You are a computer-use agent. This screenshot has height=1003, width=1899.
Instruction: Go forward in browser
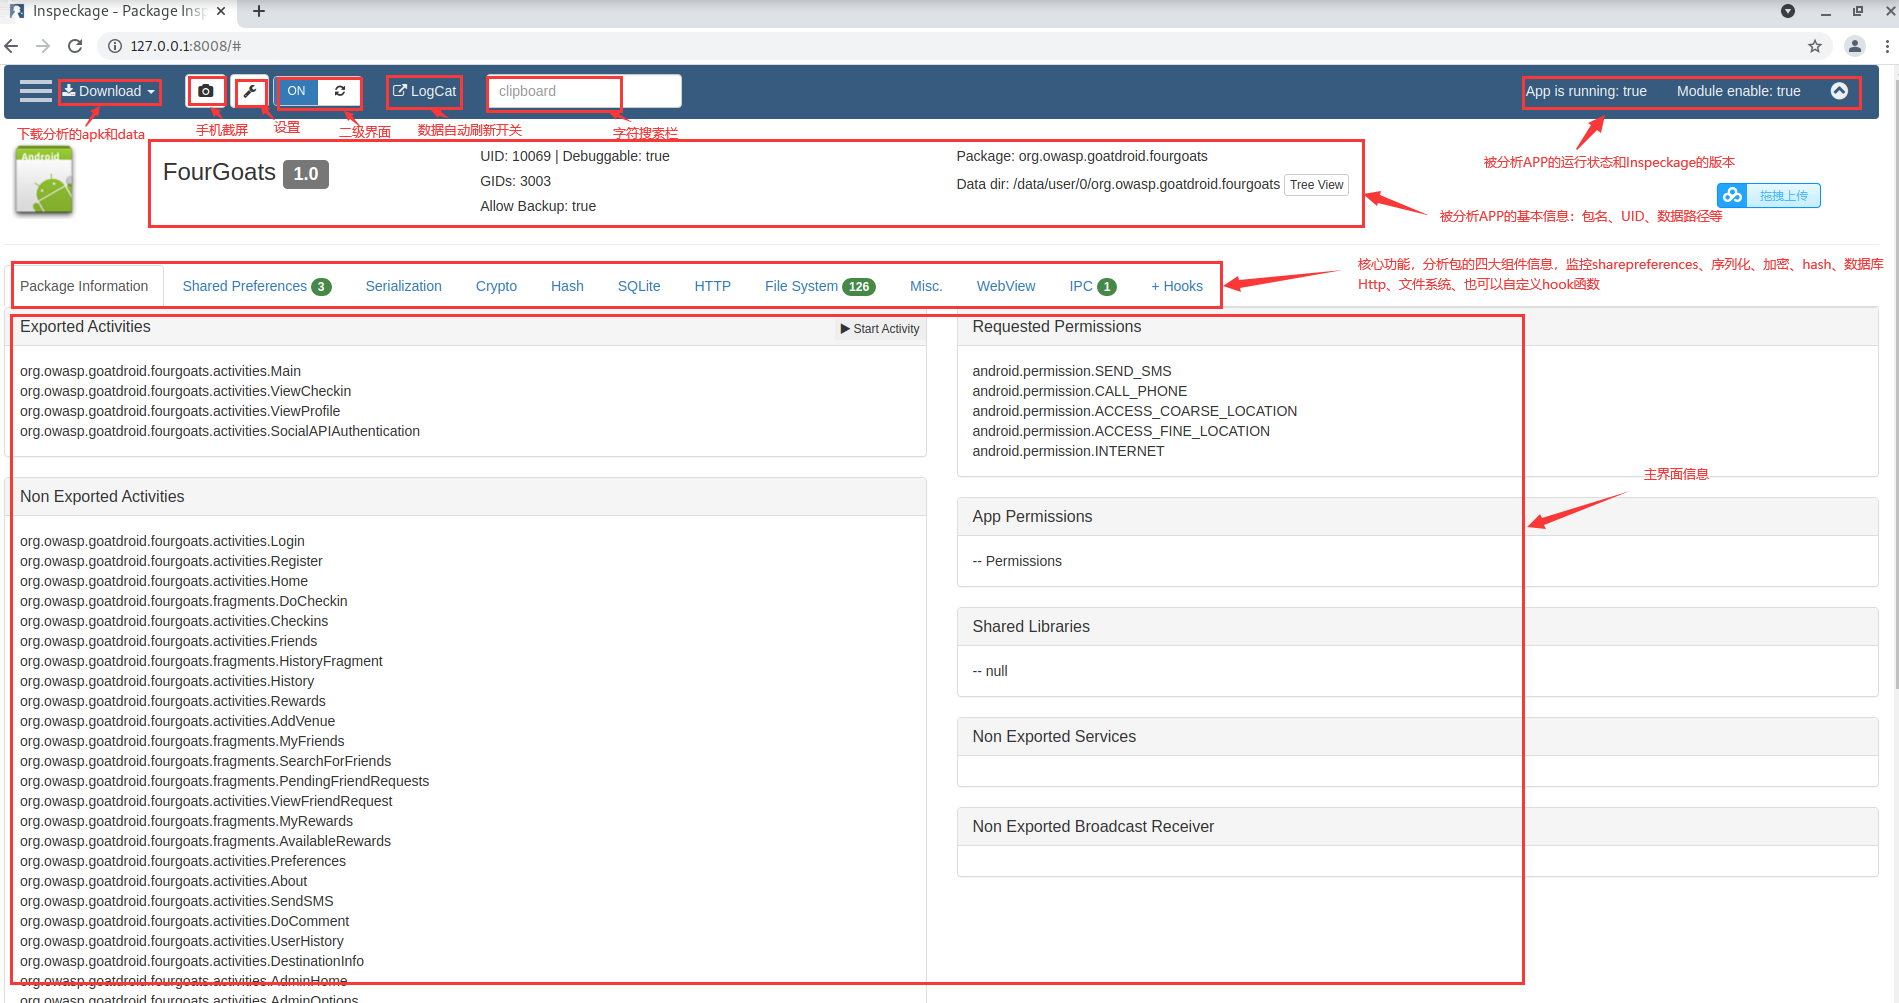point(43,46)
